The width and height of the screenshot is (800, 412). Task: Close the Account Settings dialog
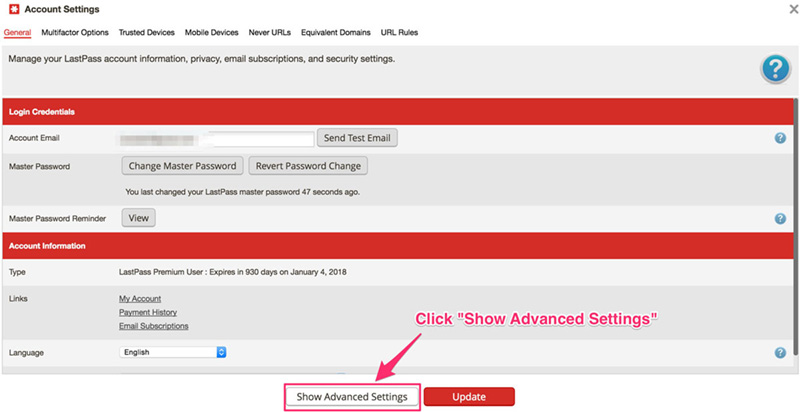click(793, 9)
